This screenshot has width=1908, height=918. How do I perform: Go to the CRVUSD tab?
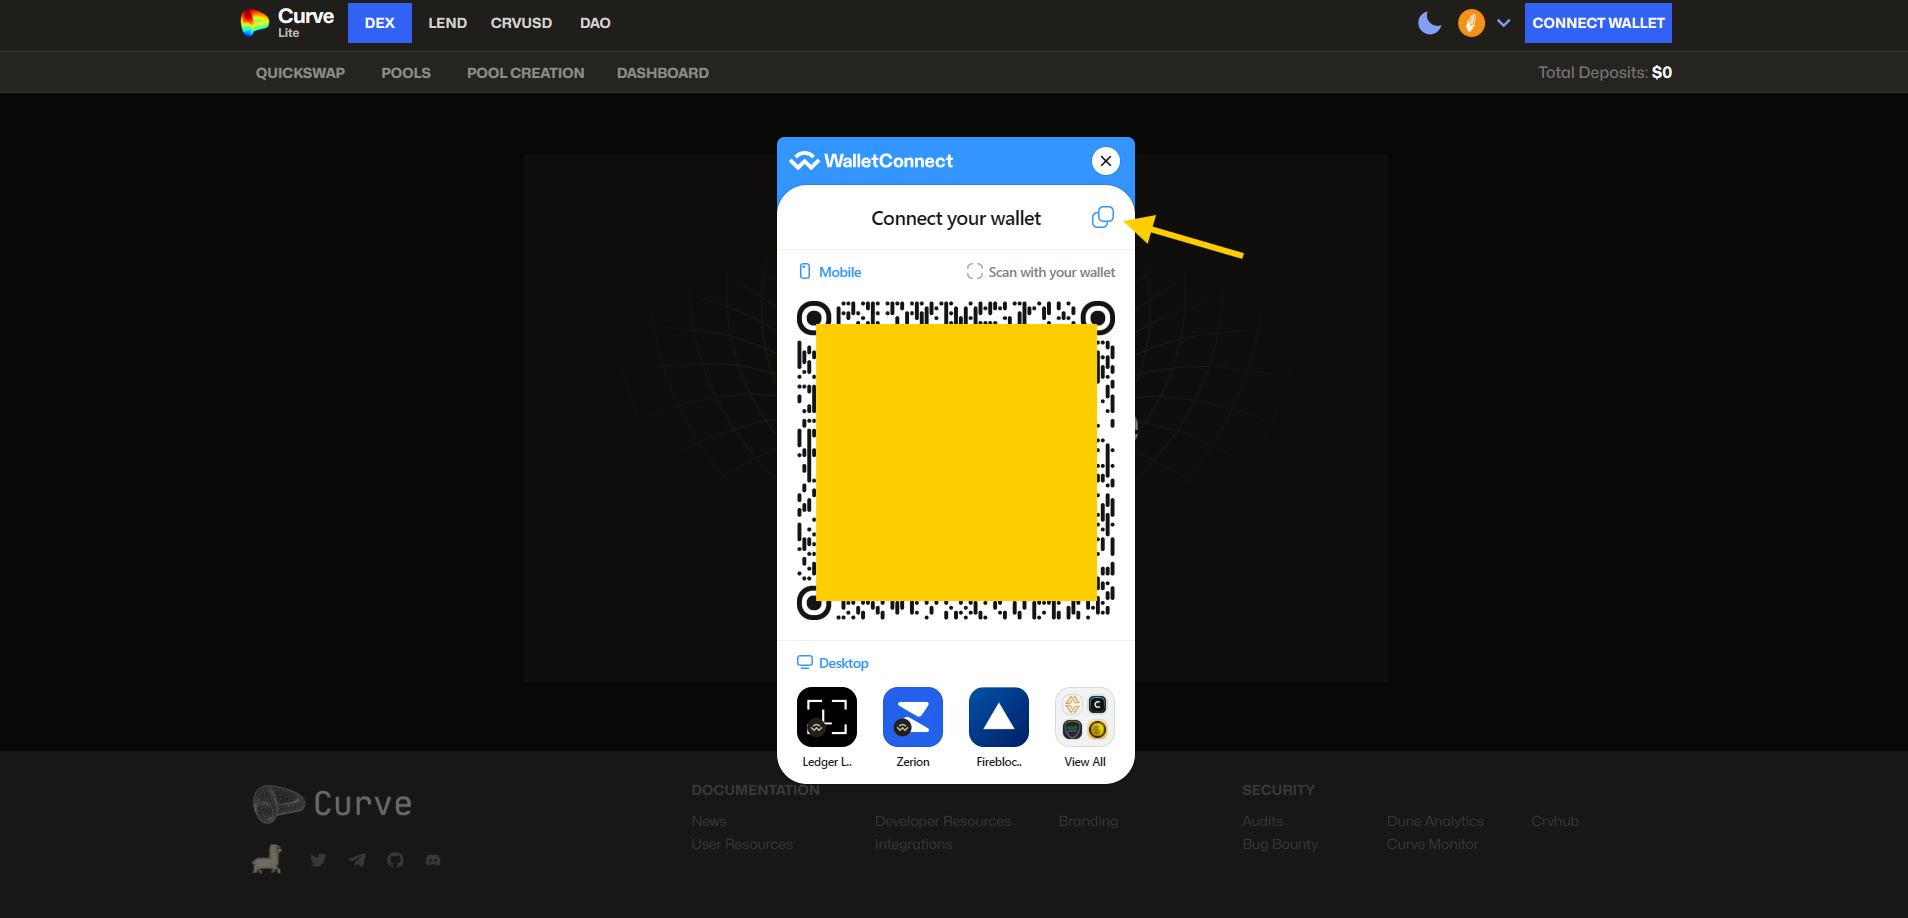coord(521,23)
